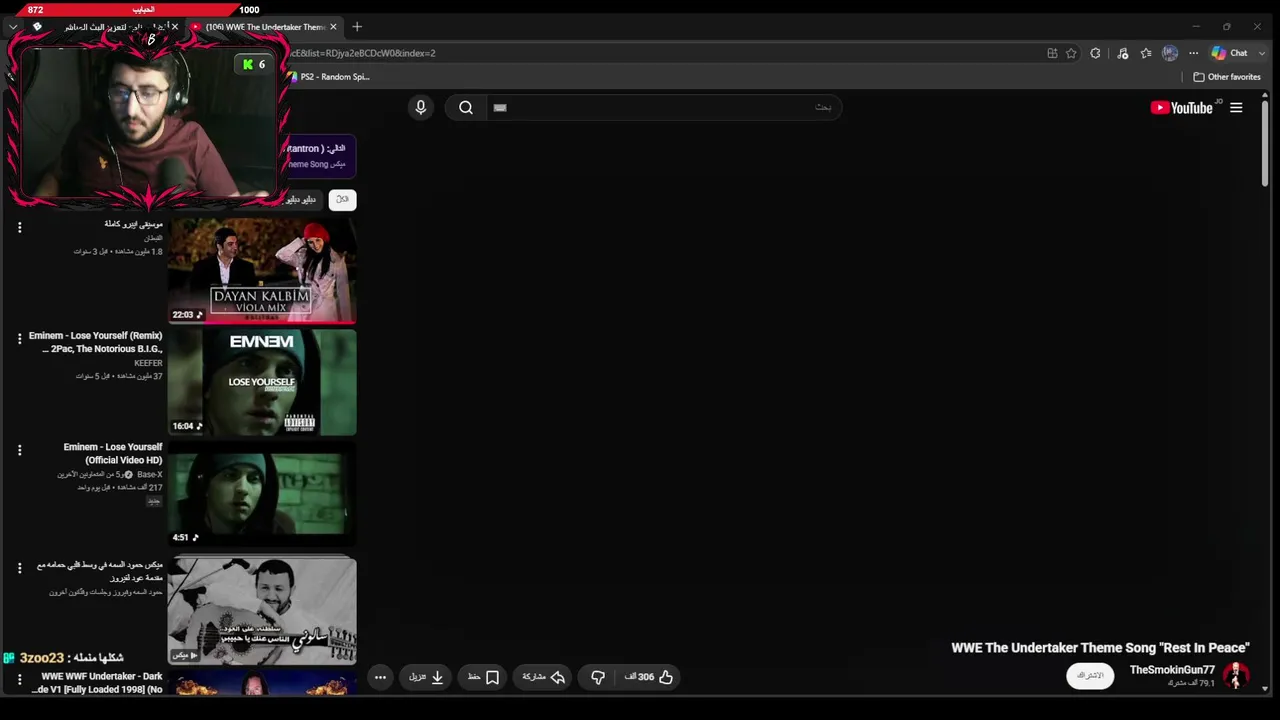Click the YouTube search input field
Screen dimensions: 1280x720
click(x=663, y=107)
